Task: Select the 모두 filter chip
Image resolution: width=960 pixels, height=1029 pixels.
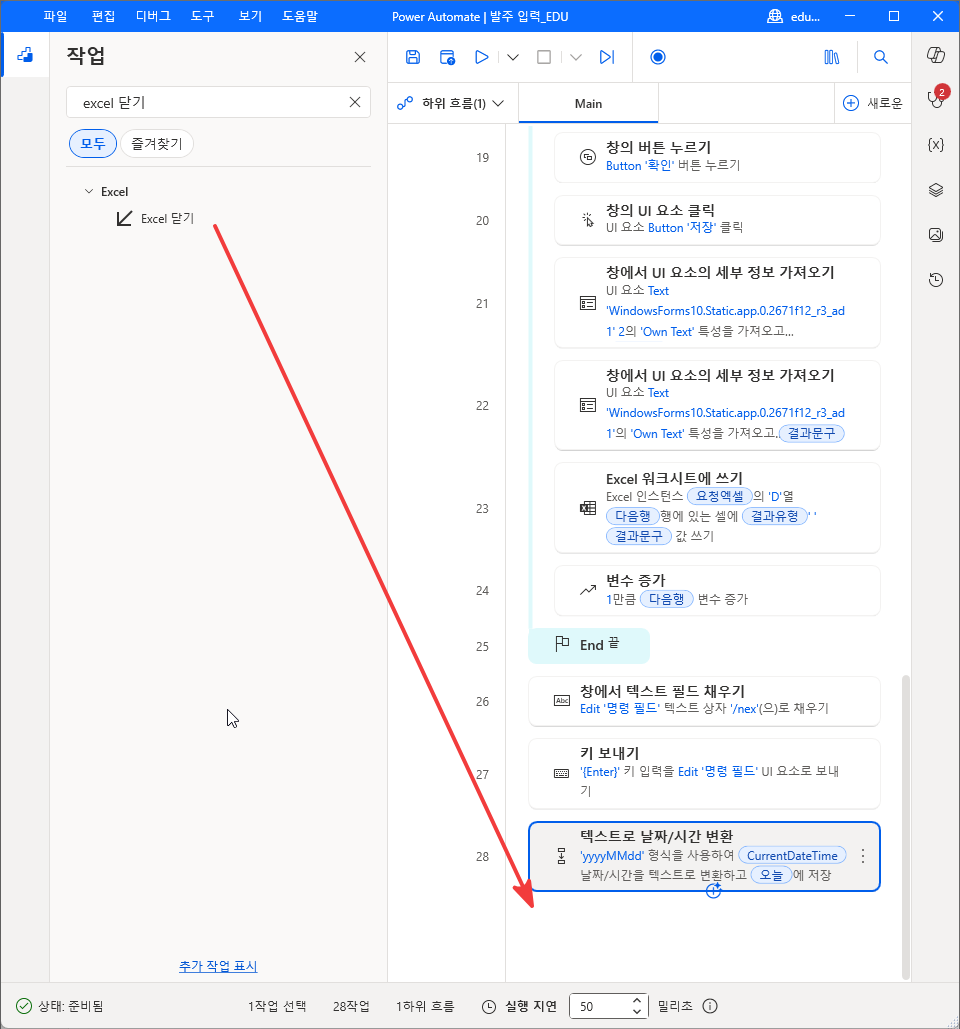Action: pos(93,144)
